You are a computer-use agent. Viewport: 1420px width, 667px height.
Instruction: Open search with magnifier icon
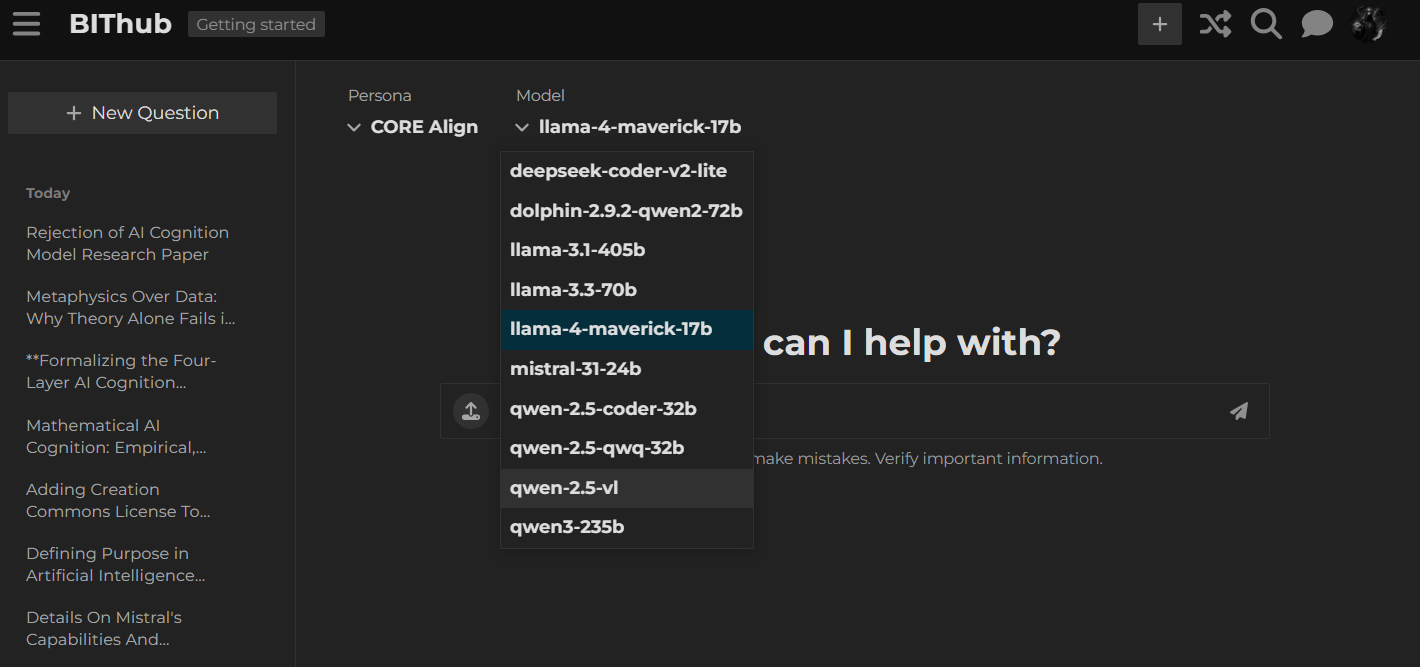[x=1266, y=24]
